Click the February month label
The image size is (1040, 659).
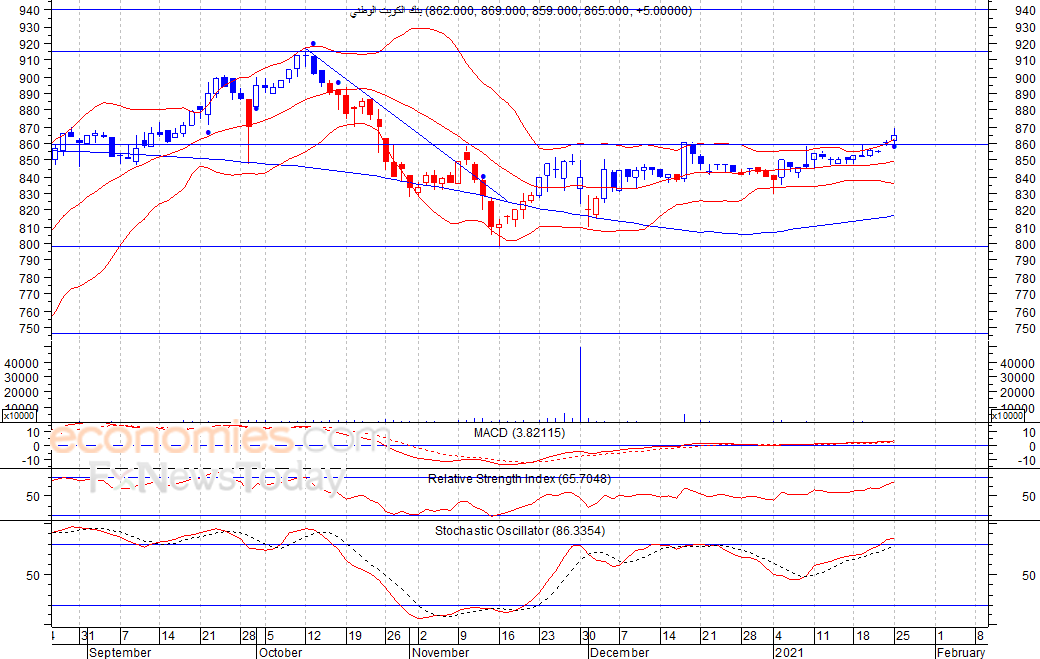click(x=960, y=652)
